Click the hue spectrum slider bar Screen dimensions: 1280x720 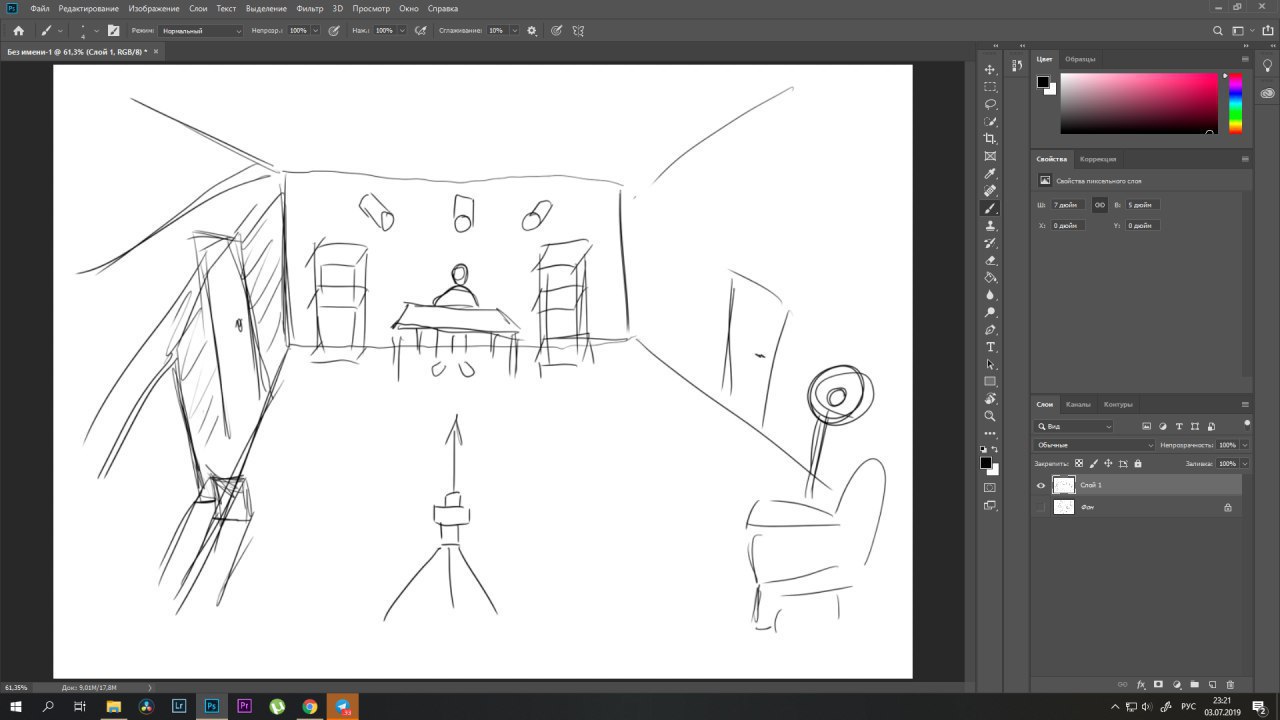point(1235,104)
